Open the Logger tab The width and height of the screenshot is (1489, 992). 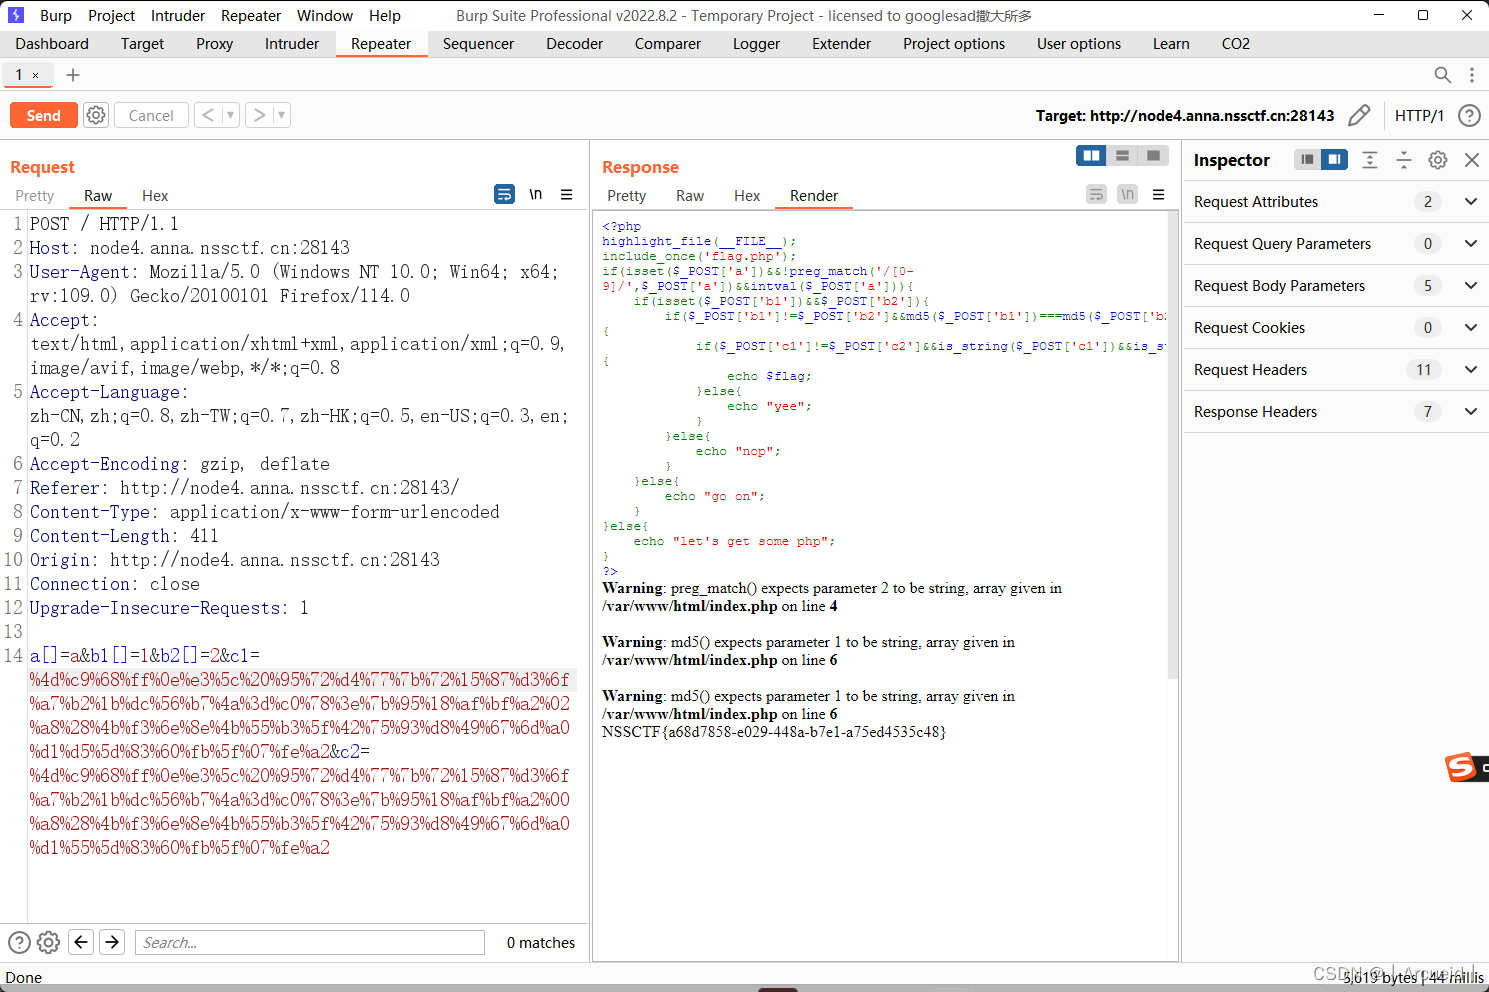(756, 44)
